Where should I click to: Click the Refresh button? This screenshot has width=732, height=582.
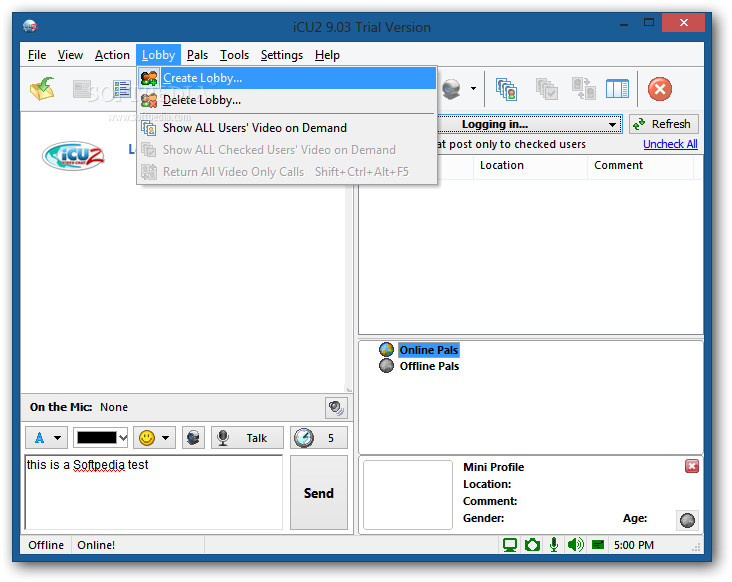pyautogui.click(x=663, y=124)
